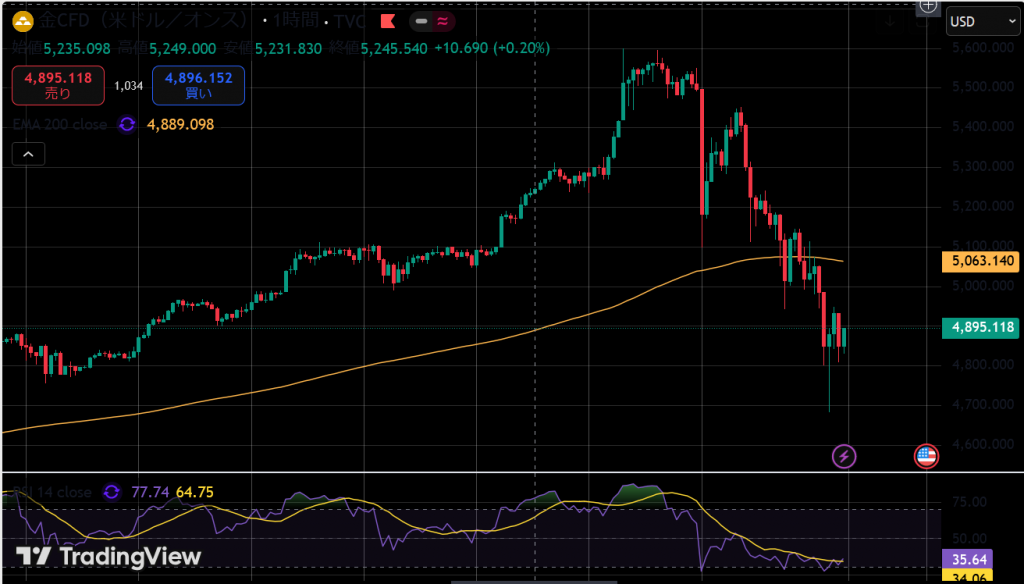Click the EMA 200 close legend label
1024x584 pixels.
[62, 124]
